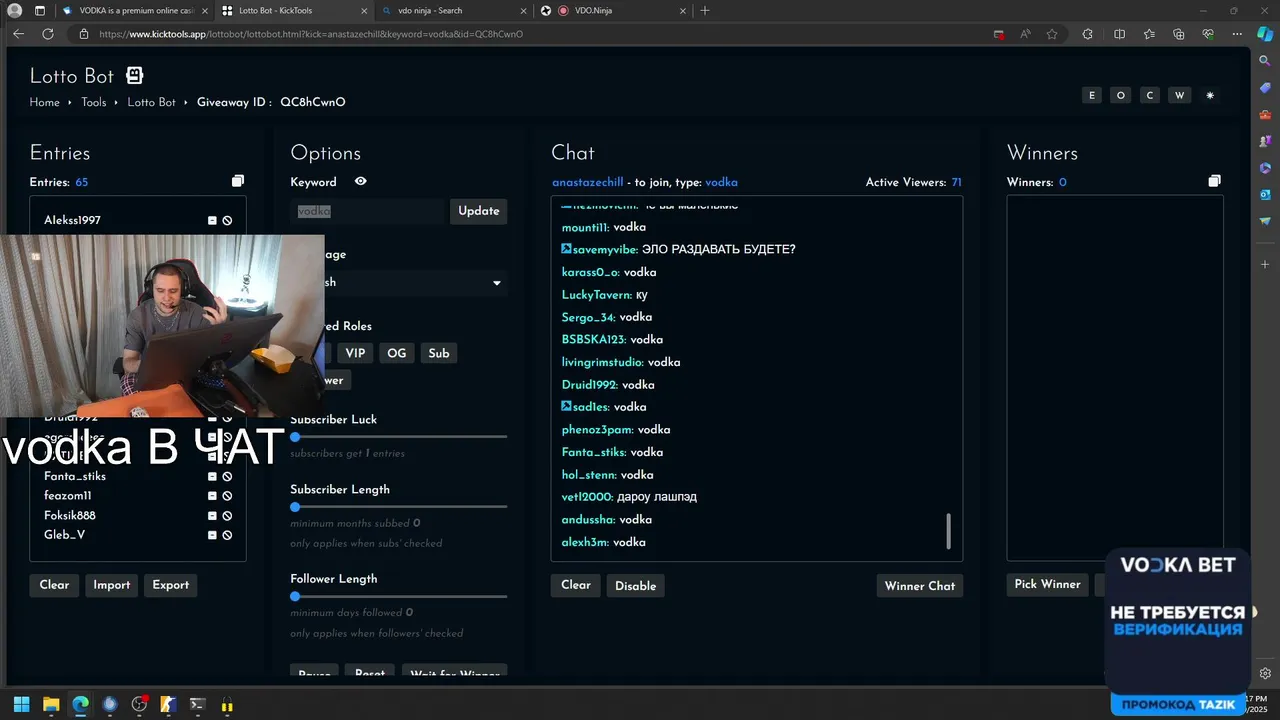Toggle the C panel button
The height and width of the screenshot is (720, 1280).
(1150, 95)
